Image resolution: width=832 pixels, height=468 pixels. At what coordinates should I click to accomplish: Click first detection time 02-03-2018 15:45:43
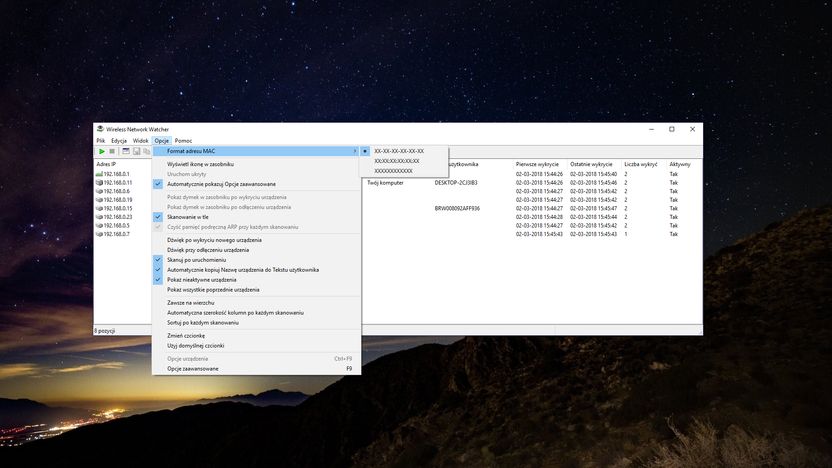coord(539,234)
